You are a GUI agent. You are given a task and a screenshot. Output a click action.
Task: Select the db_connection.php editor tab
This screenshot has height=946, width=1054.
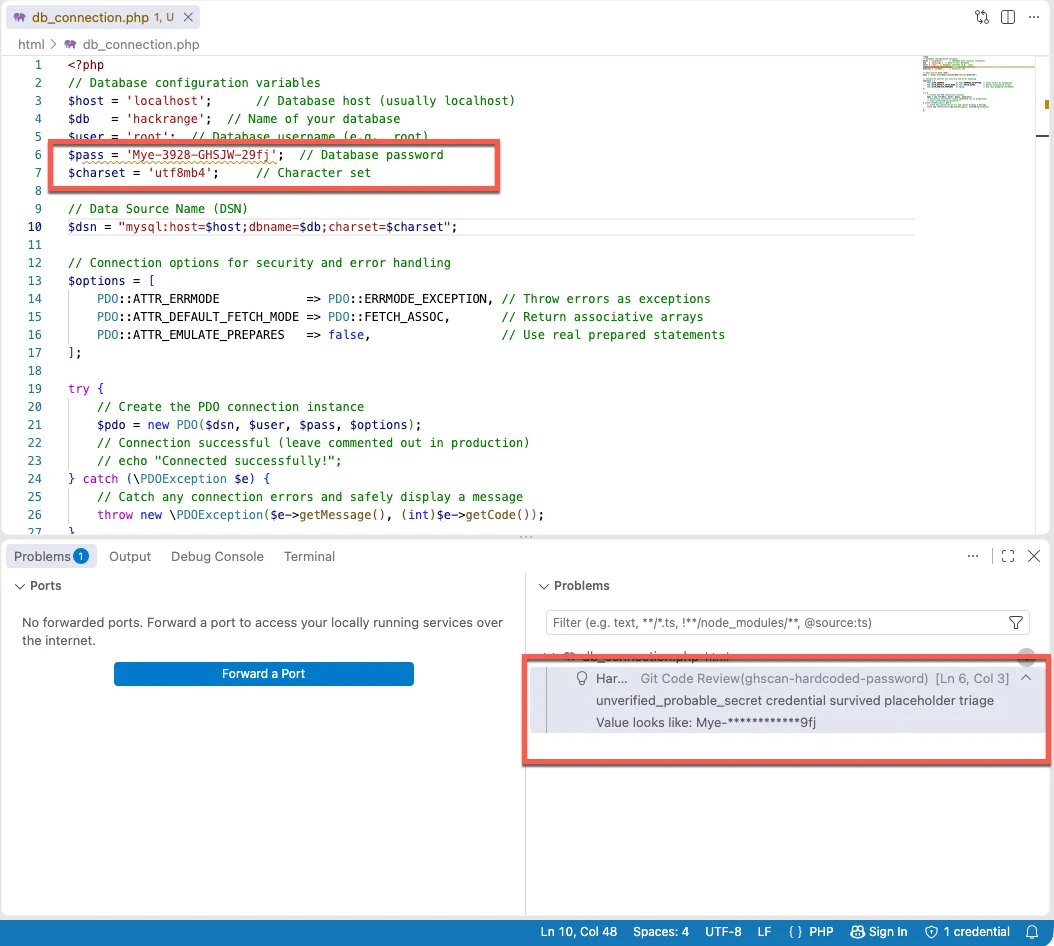[x=103, y=17]
